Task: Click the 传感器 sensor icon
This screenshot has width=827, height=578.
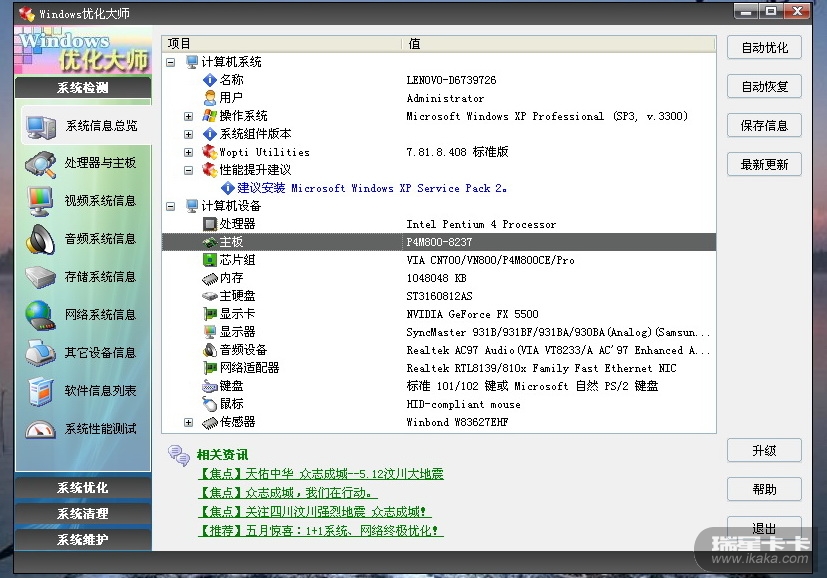Action: (x=210, y=422)
